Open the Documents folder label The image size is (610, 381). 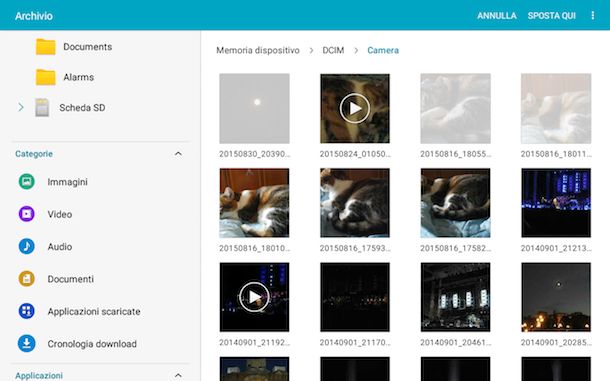88,47
